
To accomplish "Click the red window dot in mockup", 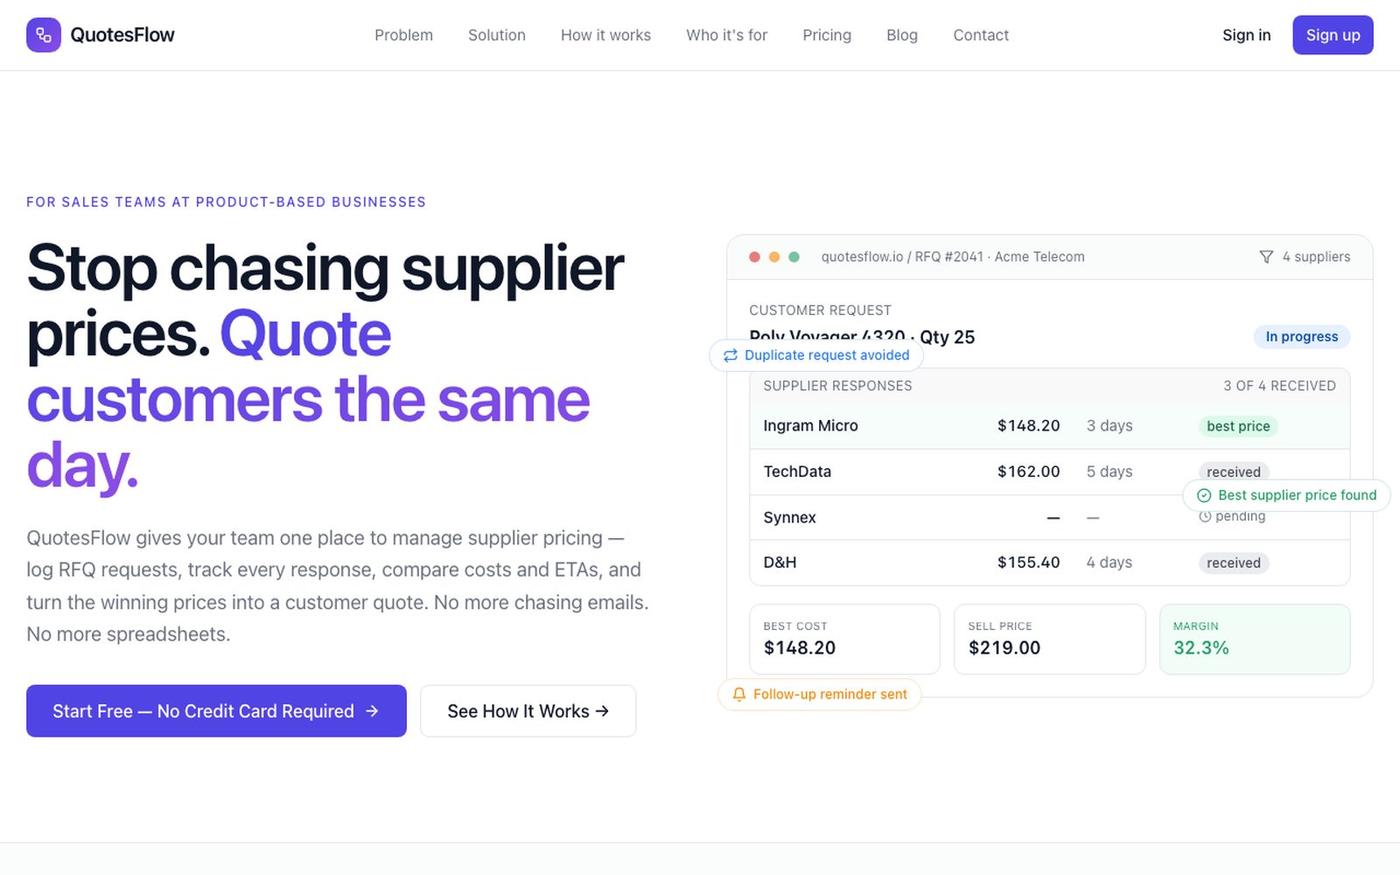I will (x=755, y=257).
